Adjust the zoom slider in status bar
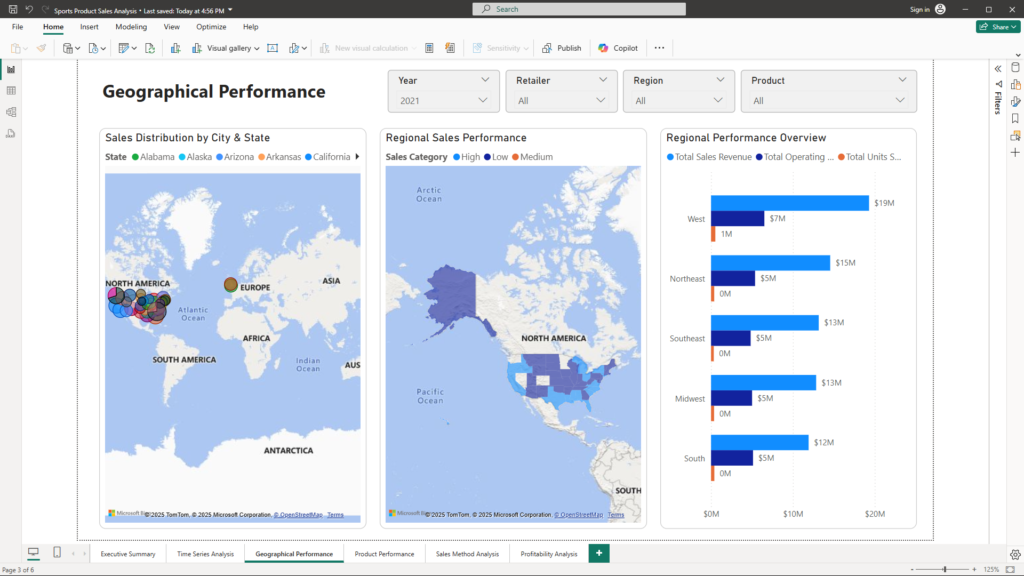Screen dimensions: 1024x576 coord(945,569)
